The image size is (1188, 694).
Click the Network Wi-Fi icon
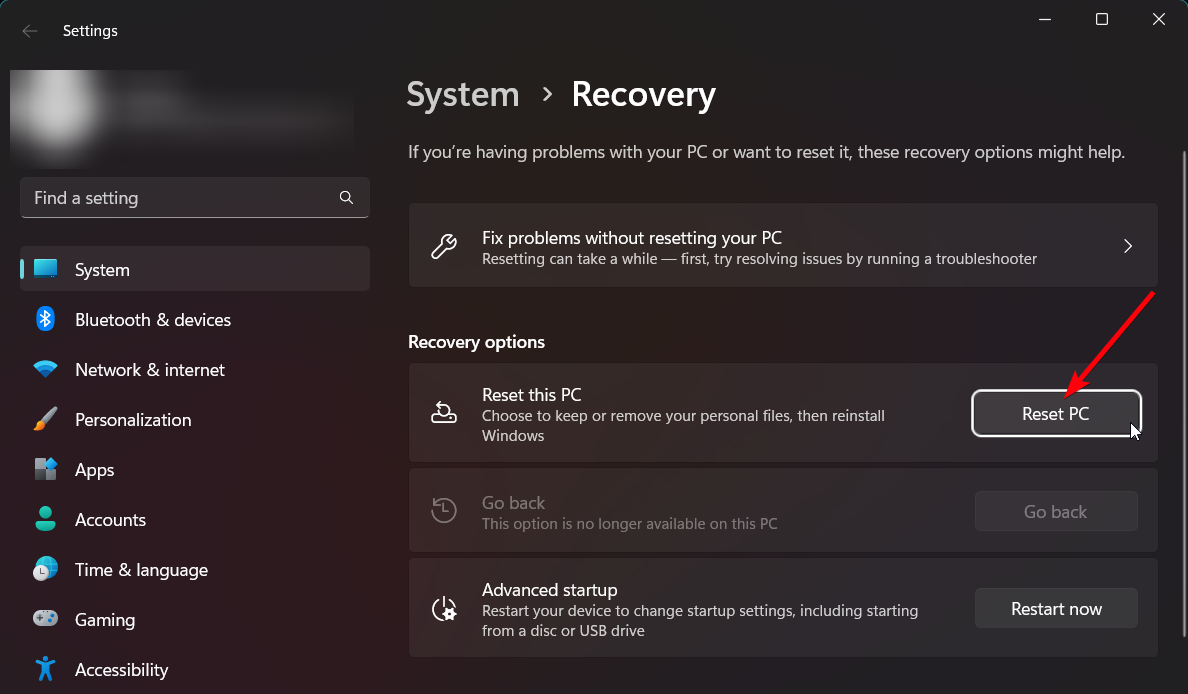point(45,369)
